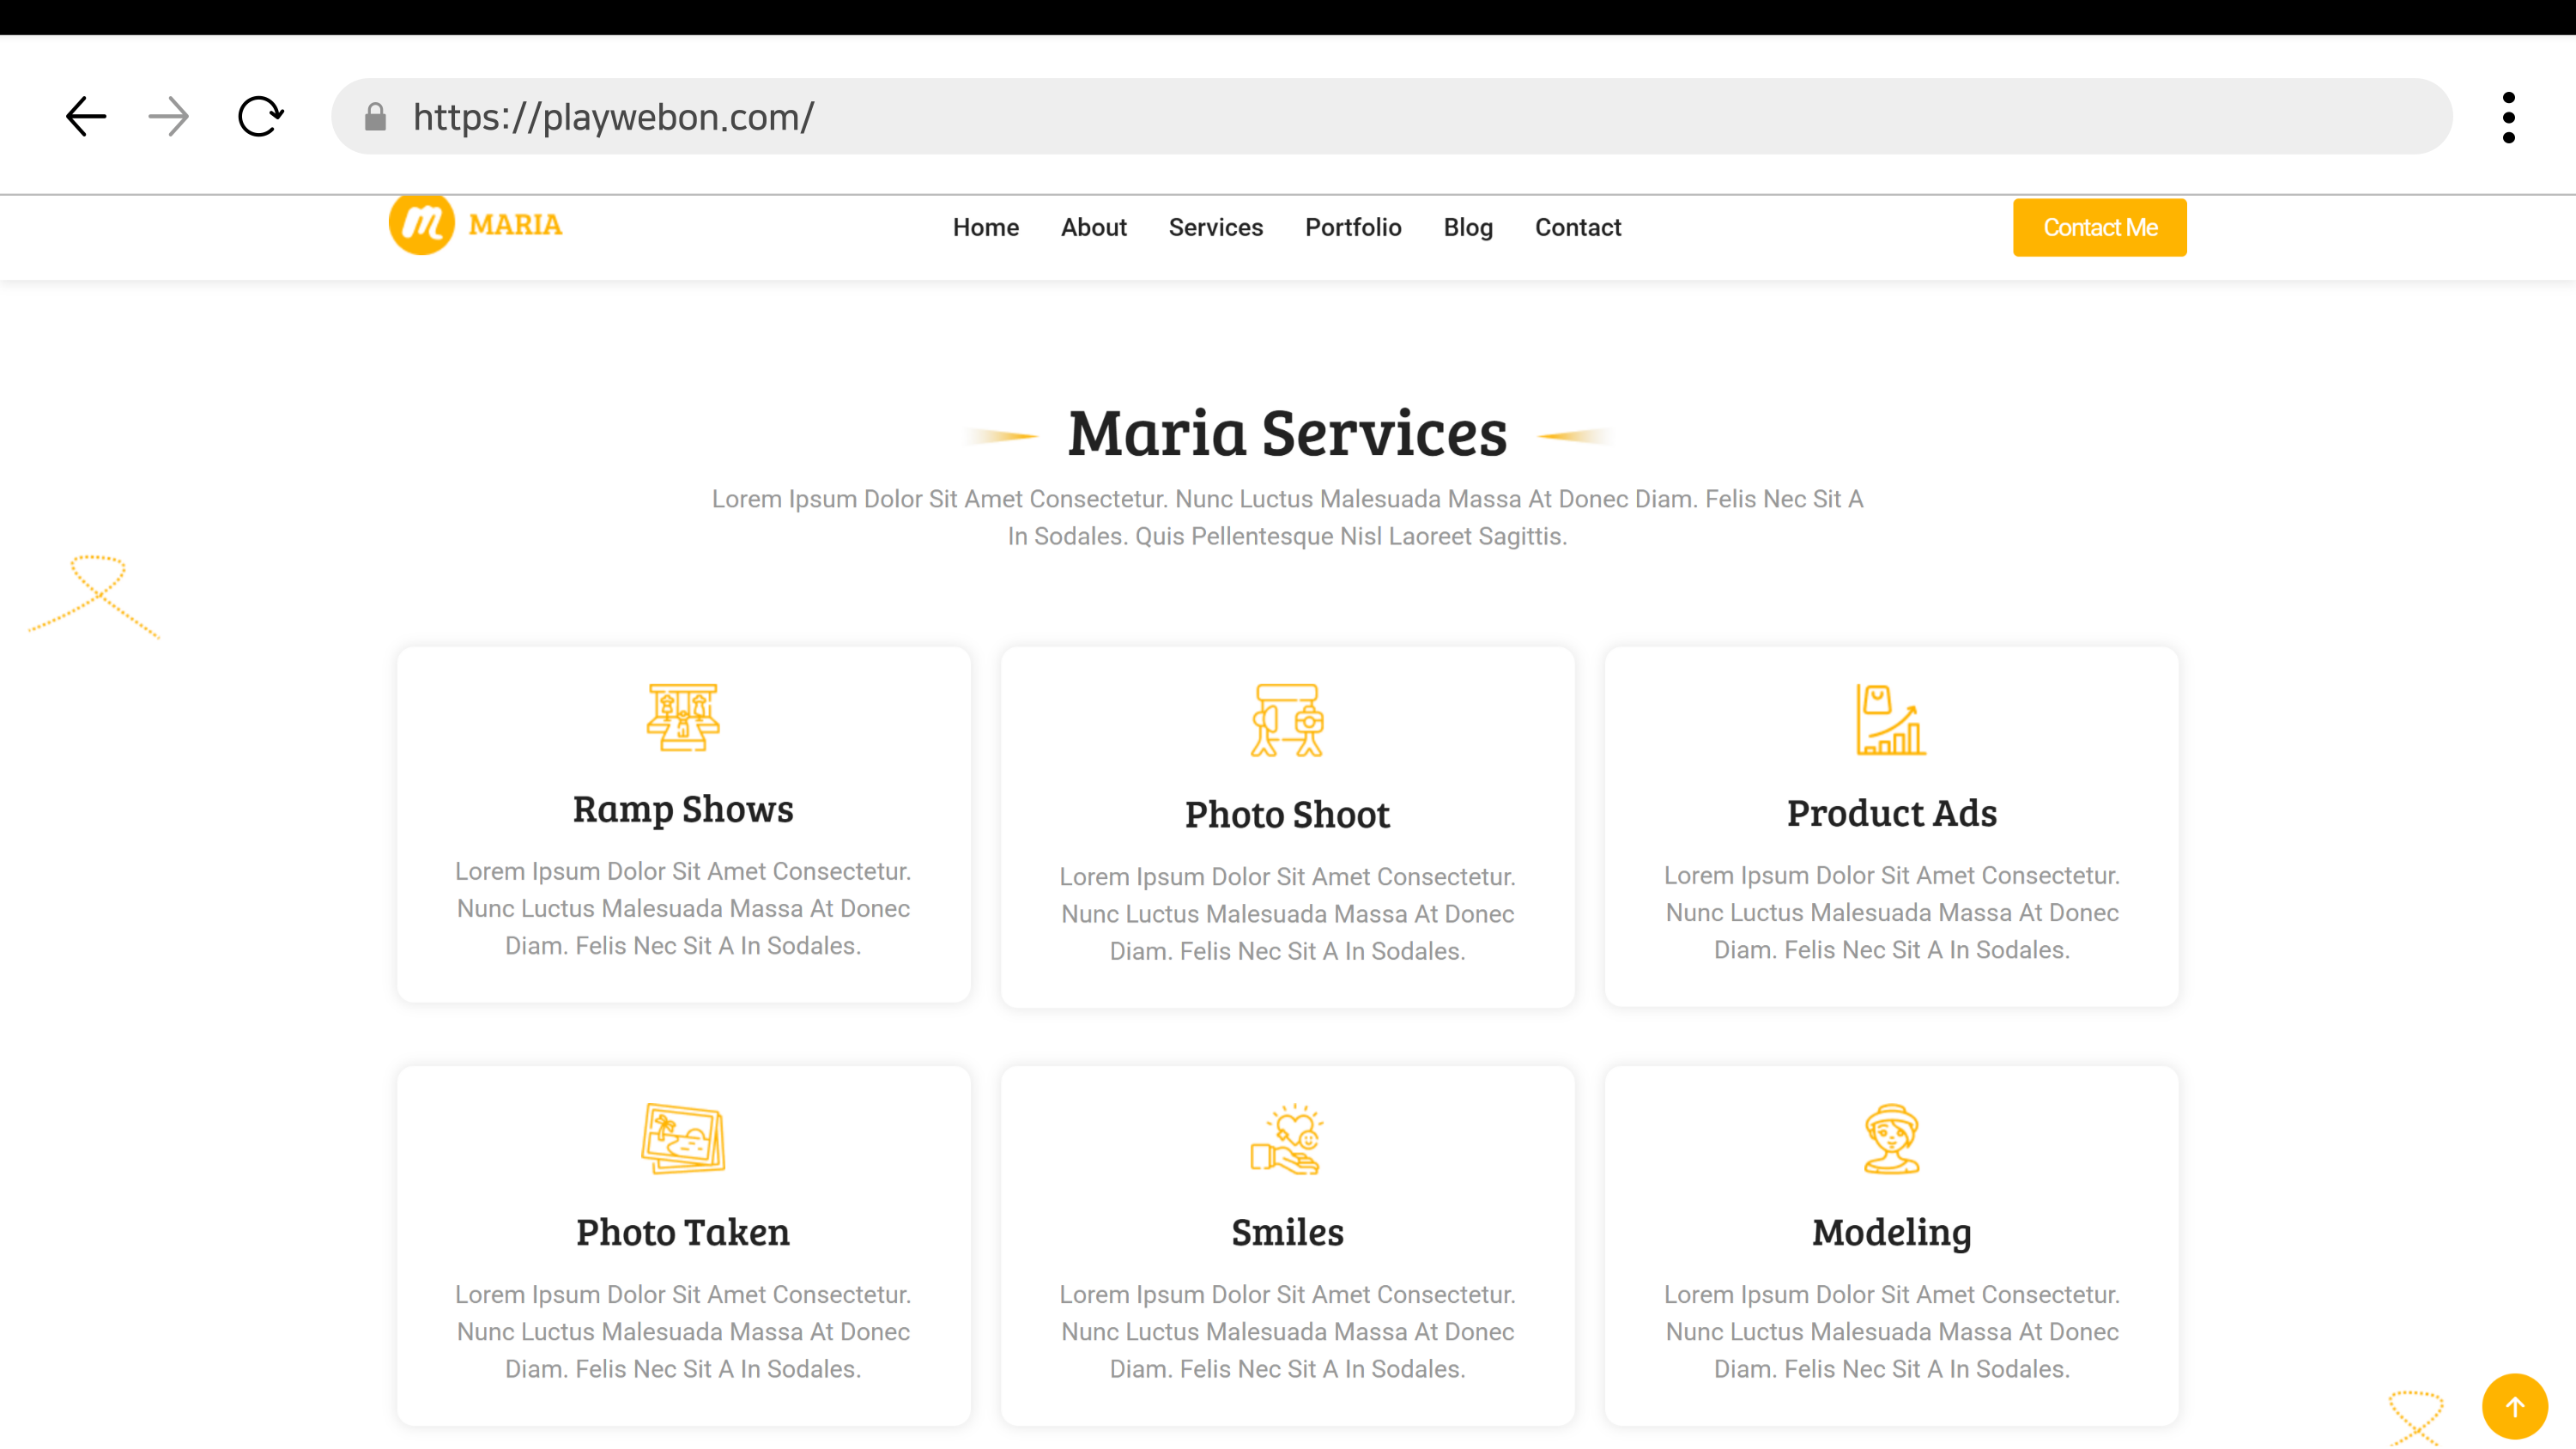Click the Photo Shoot camera icon

pos(1287,720)
